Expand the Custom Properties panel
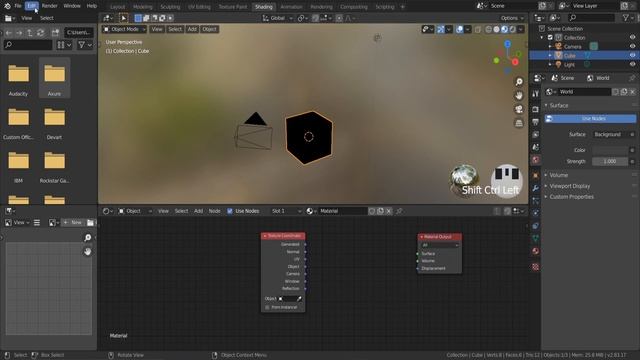The height and width of the screenshot is (360, 640). pos(571,197)
